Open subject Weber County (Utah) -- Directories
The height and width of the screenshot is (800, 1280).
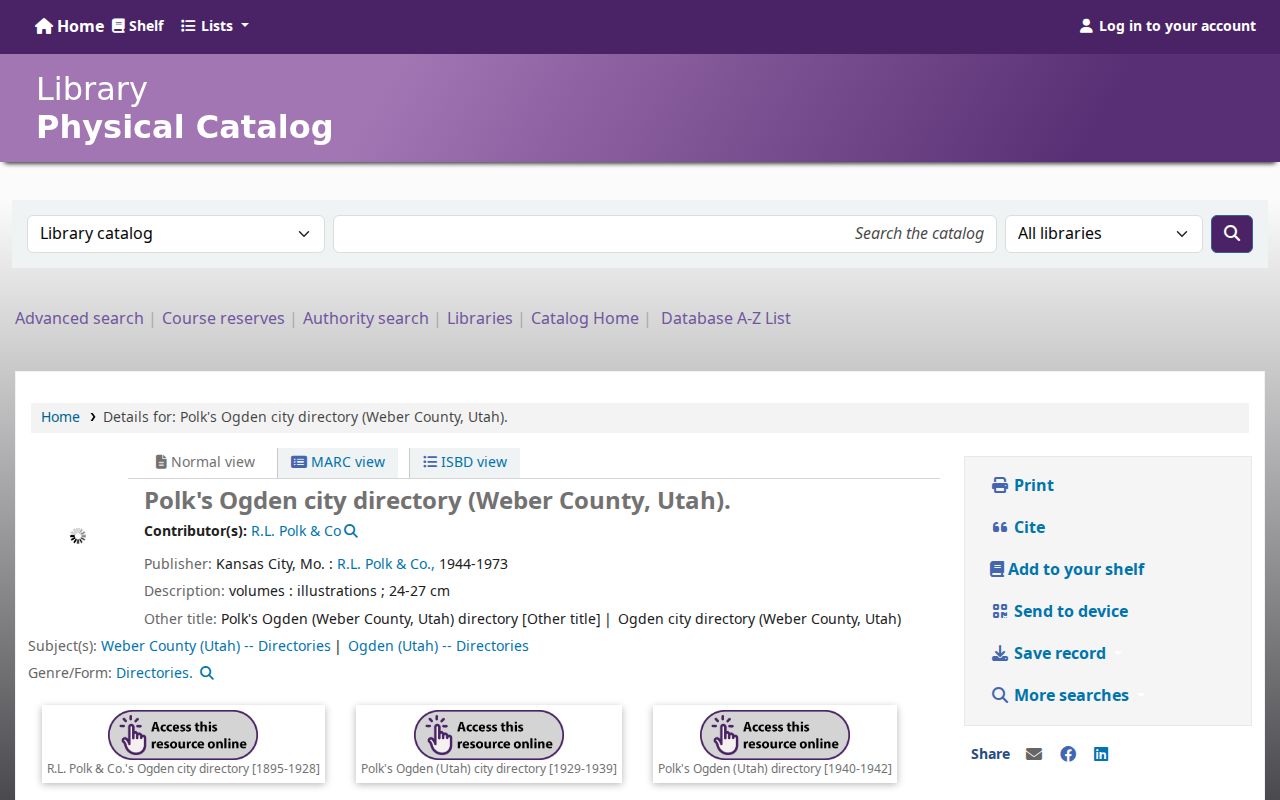point(216,646)
